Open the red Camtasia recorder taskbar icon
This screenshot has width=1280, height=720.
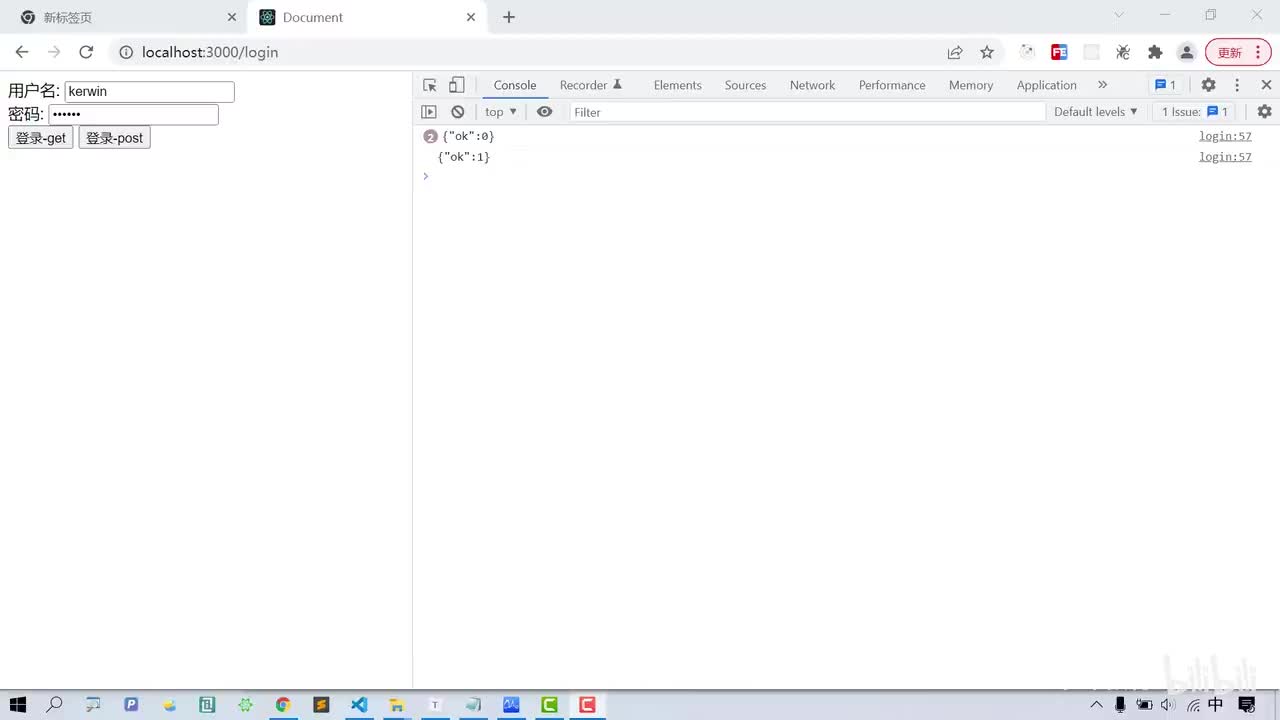click(x=587, y=705)
